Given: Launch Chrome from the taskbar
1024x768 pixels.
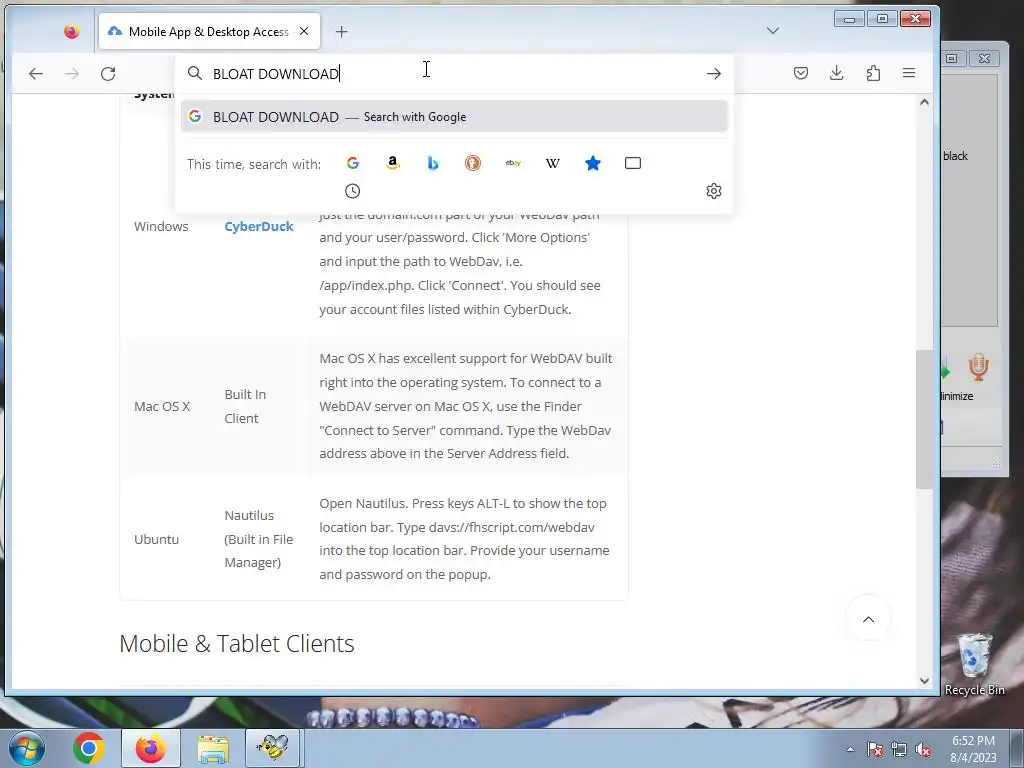Looking at the screenshot, I should pyautogui.click(x=89, y=748).
